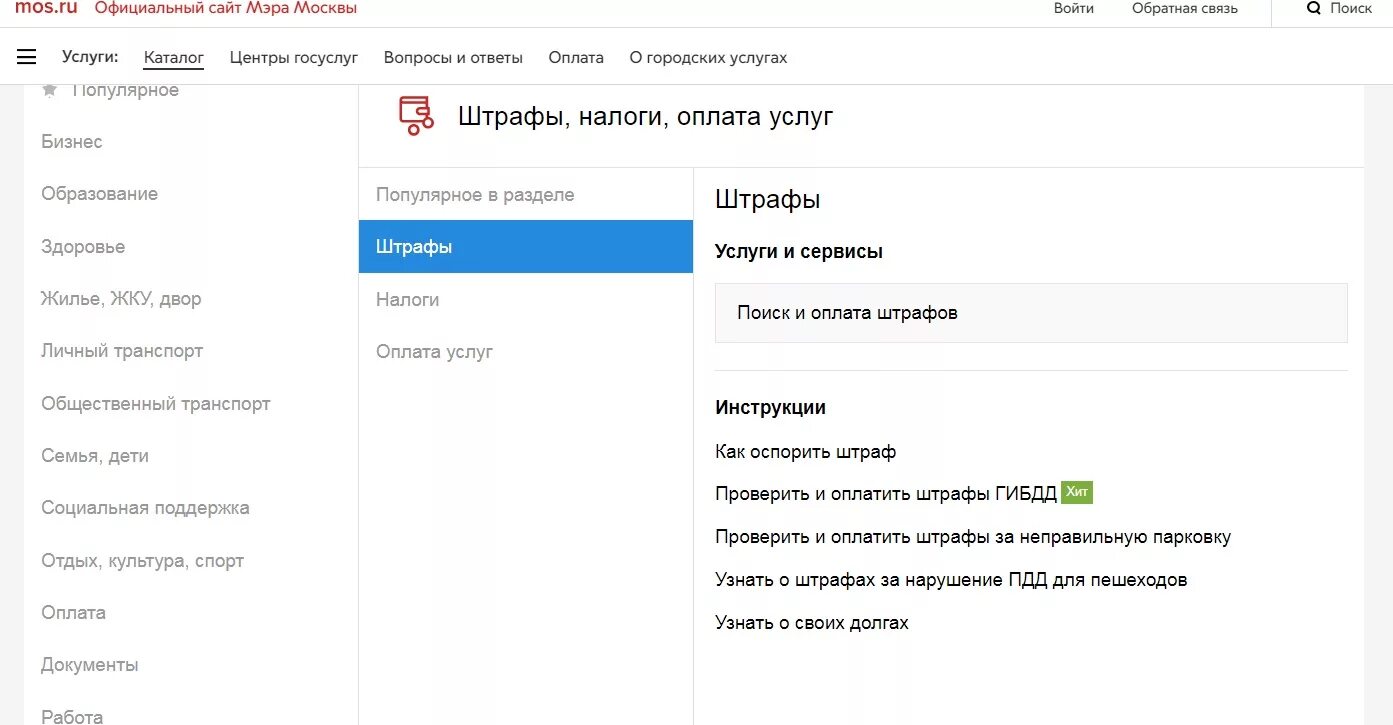Open Как оспорить штраф instruction
1393x725 pixels.
(806, 452)
